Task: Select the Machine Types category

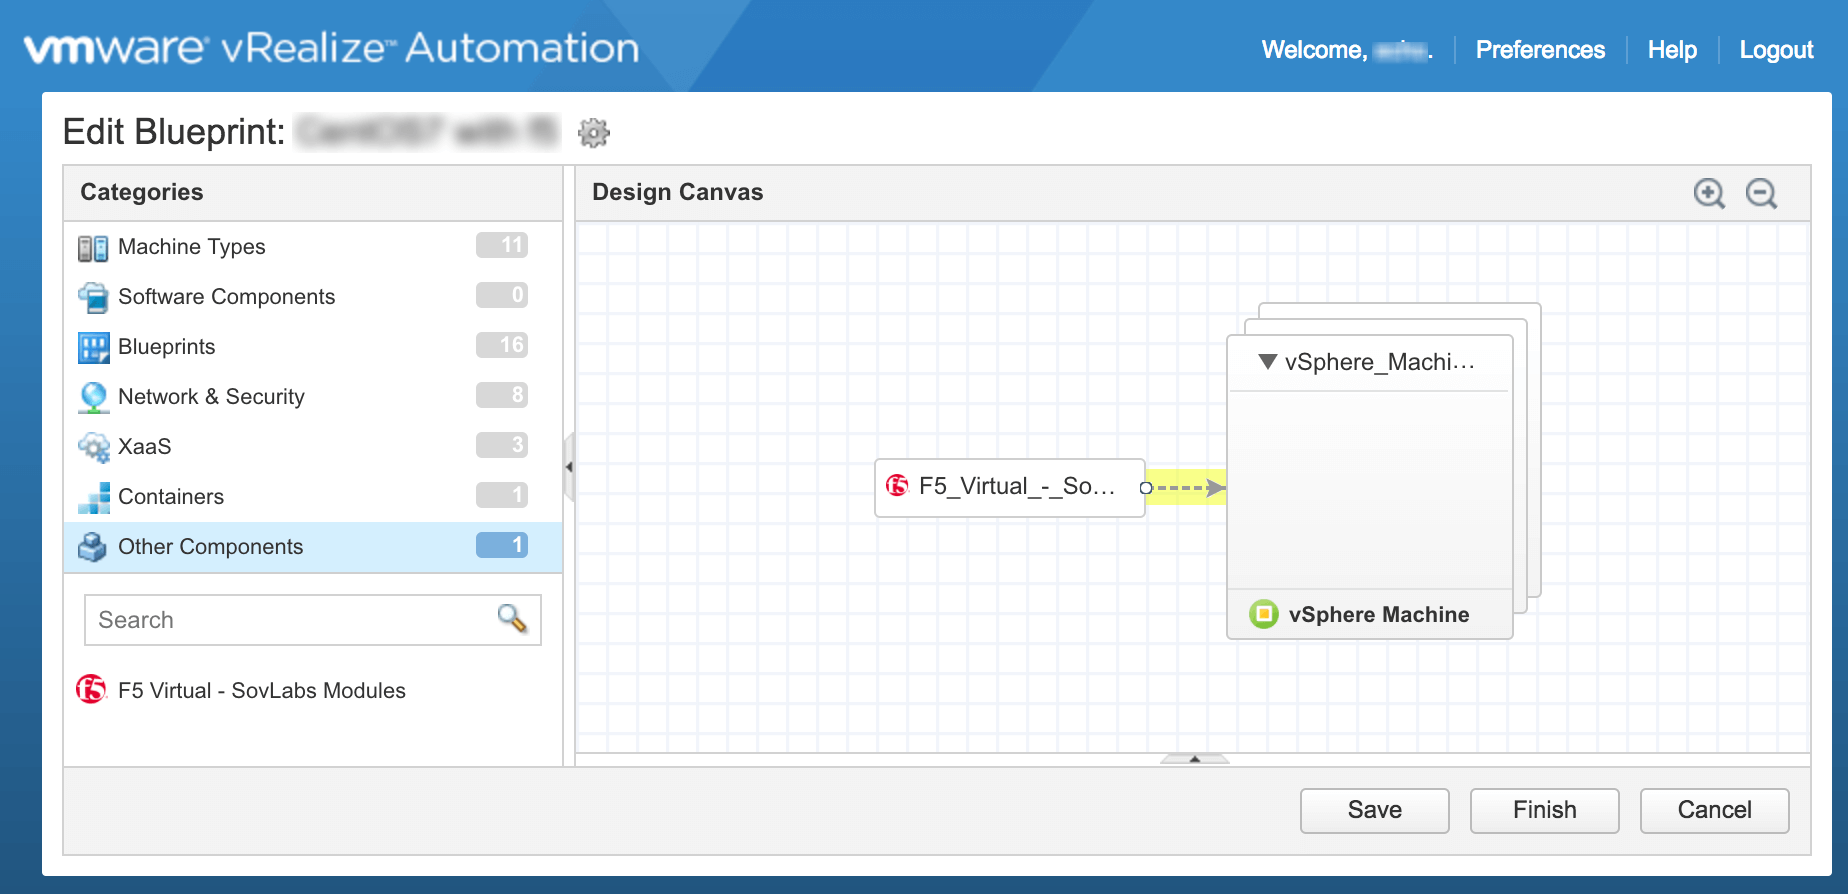Action: (x=313, y=247)
